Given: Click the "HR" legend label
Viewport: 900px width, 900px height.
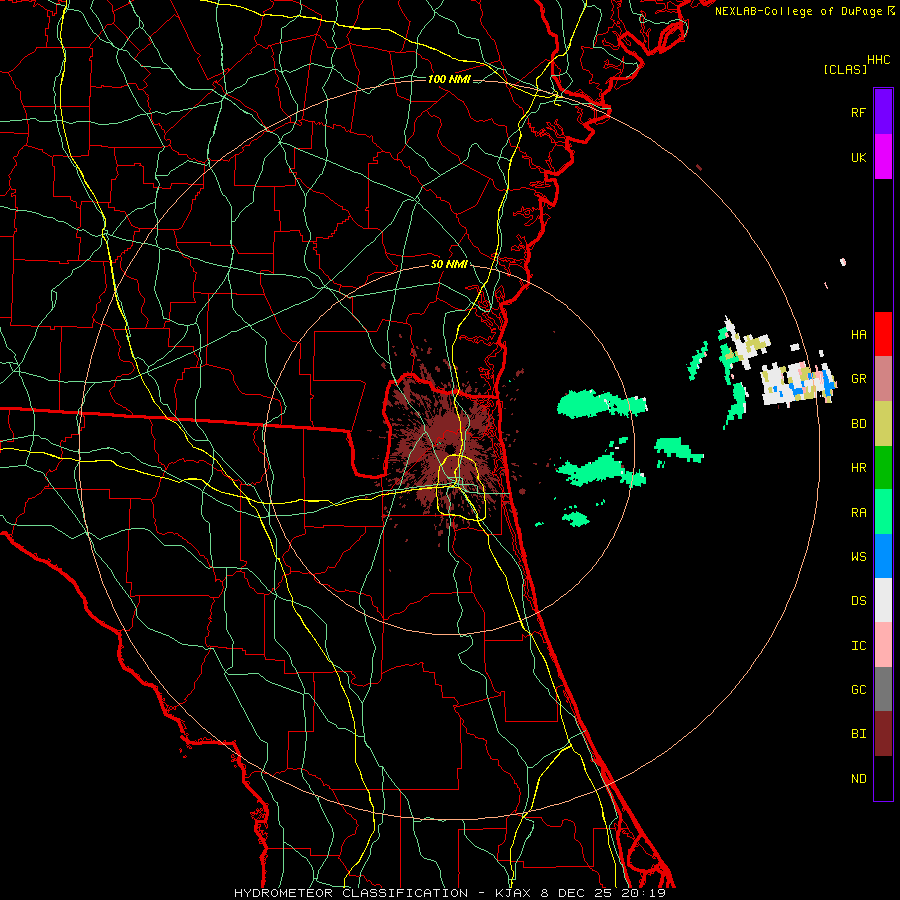Looking at the screenshot, I should point(858,468).
